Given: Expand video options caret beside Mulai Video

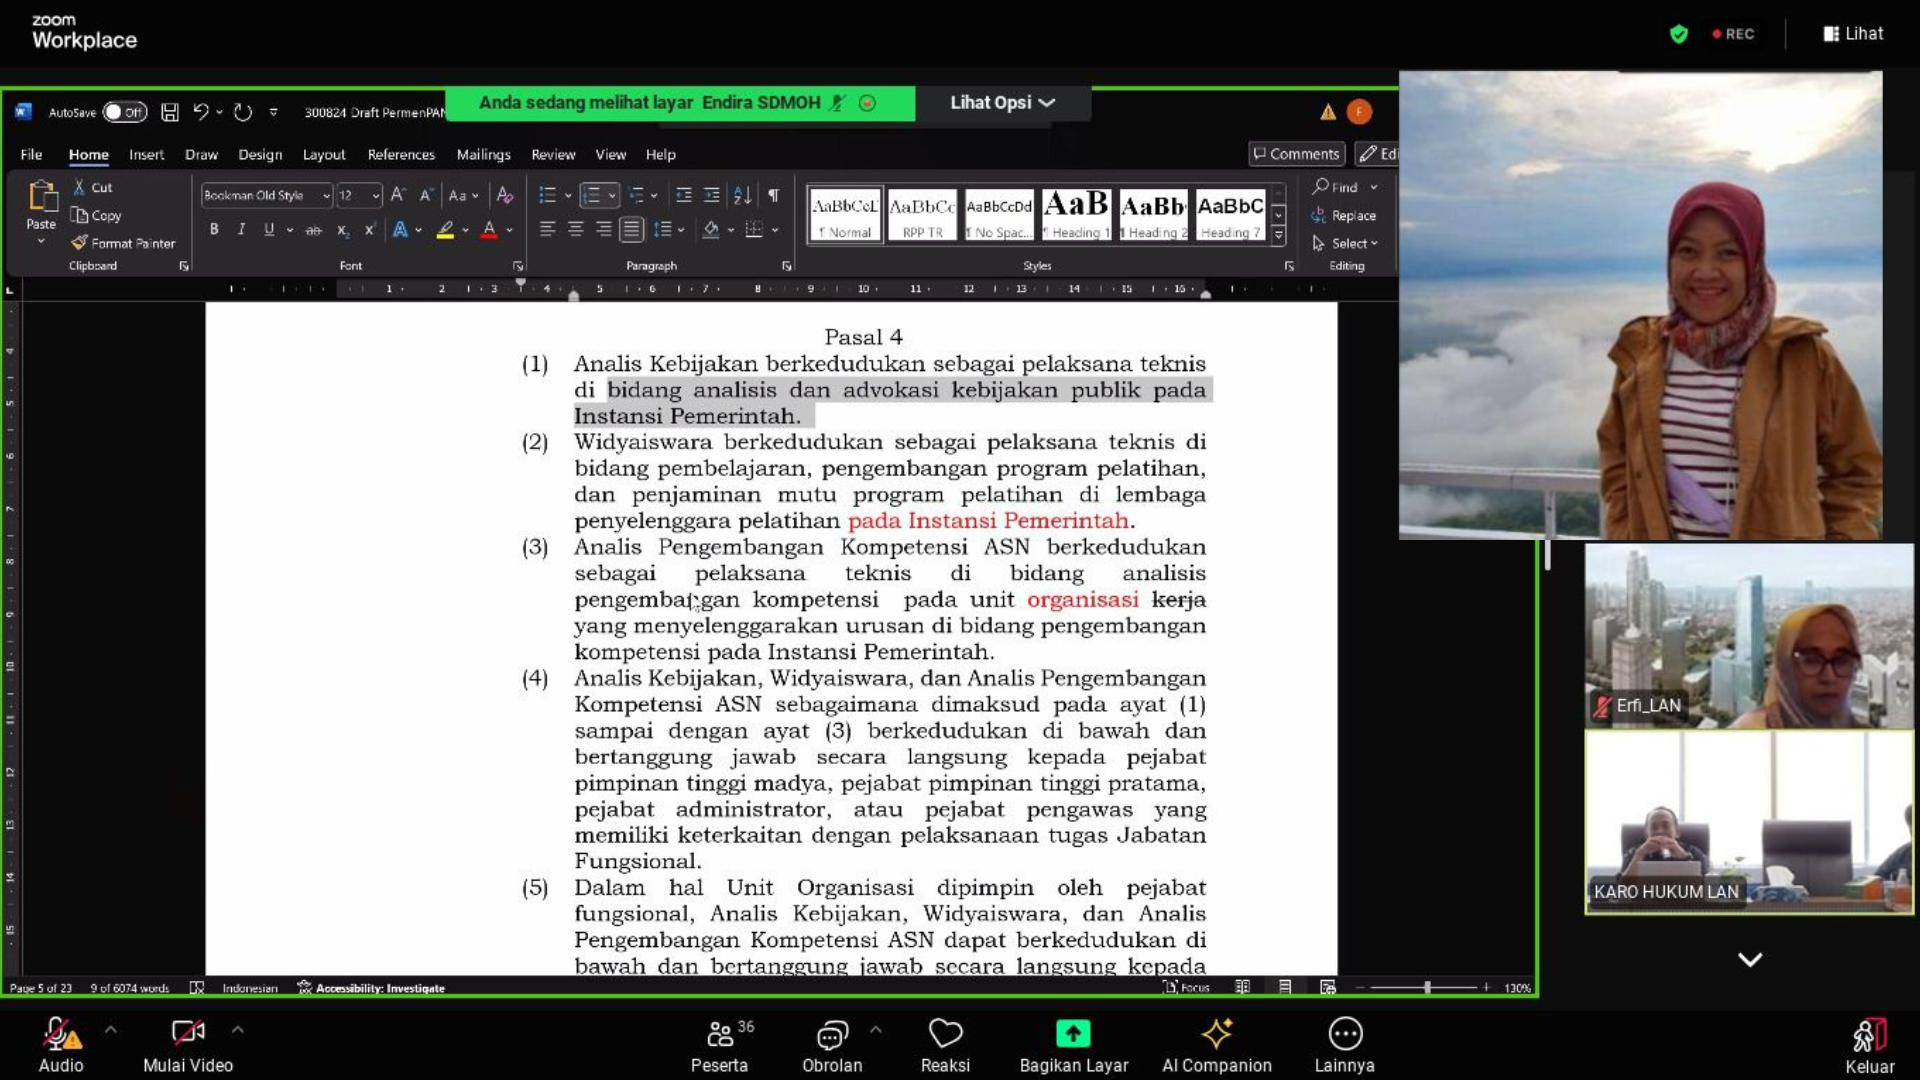Looking at the screenshot, I should (238, 1028).
